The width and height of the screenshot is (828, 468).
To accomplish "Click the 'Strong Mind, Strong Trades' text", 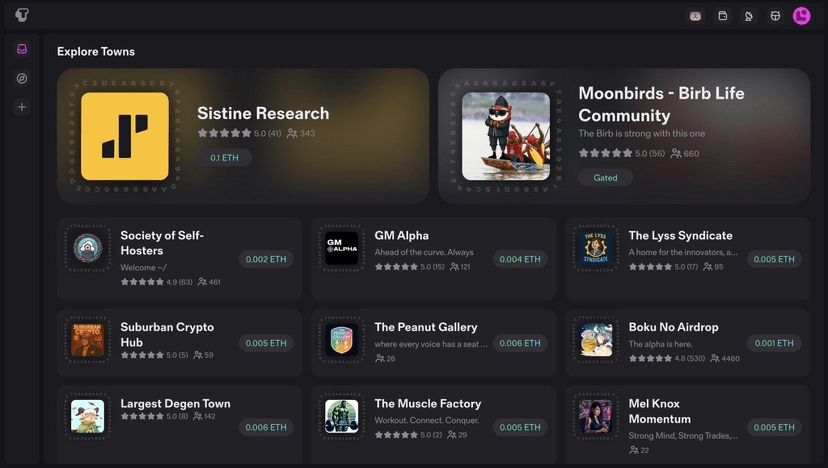I will coord(683,435).
